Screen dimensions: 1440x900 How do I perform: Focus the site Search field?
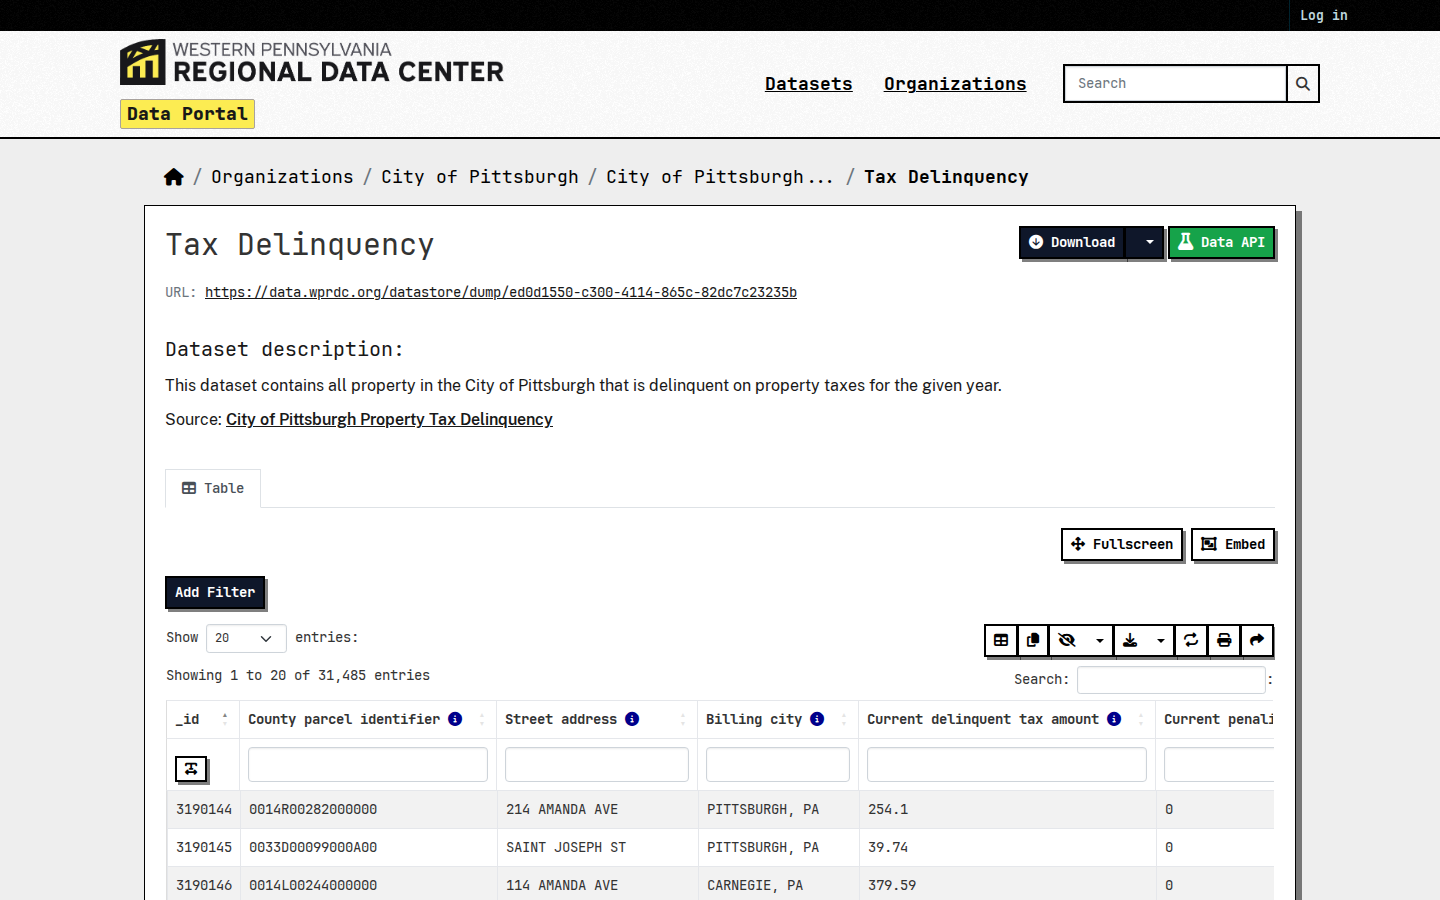coord(1175,84)
